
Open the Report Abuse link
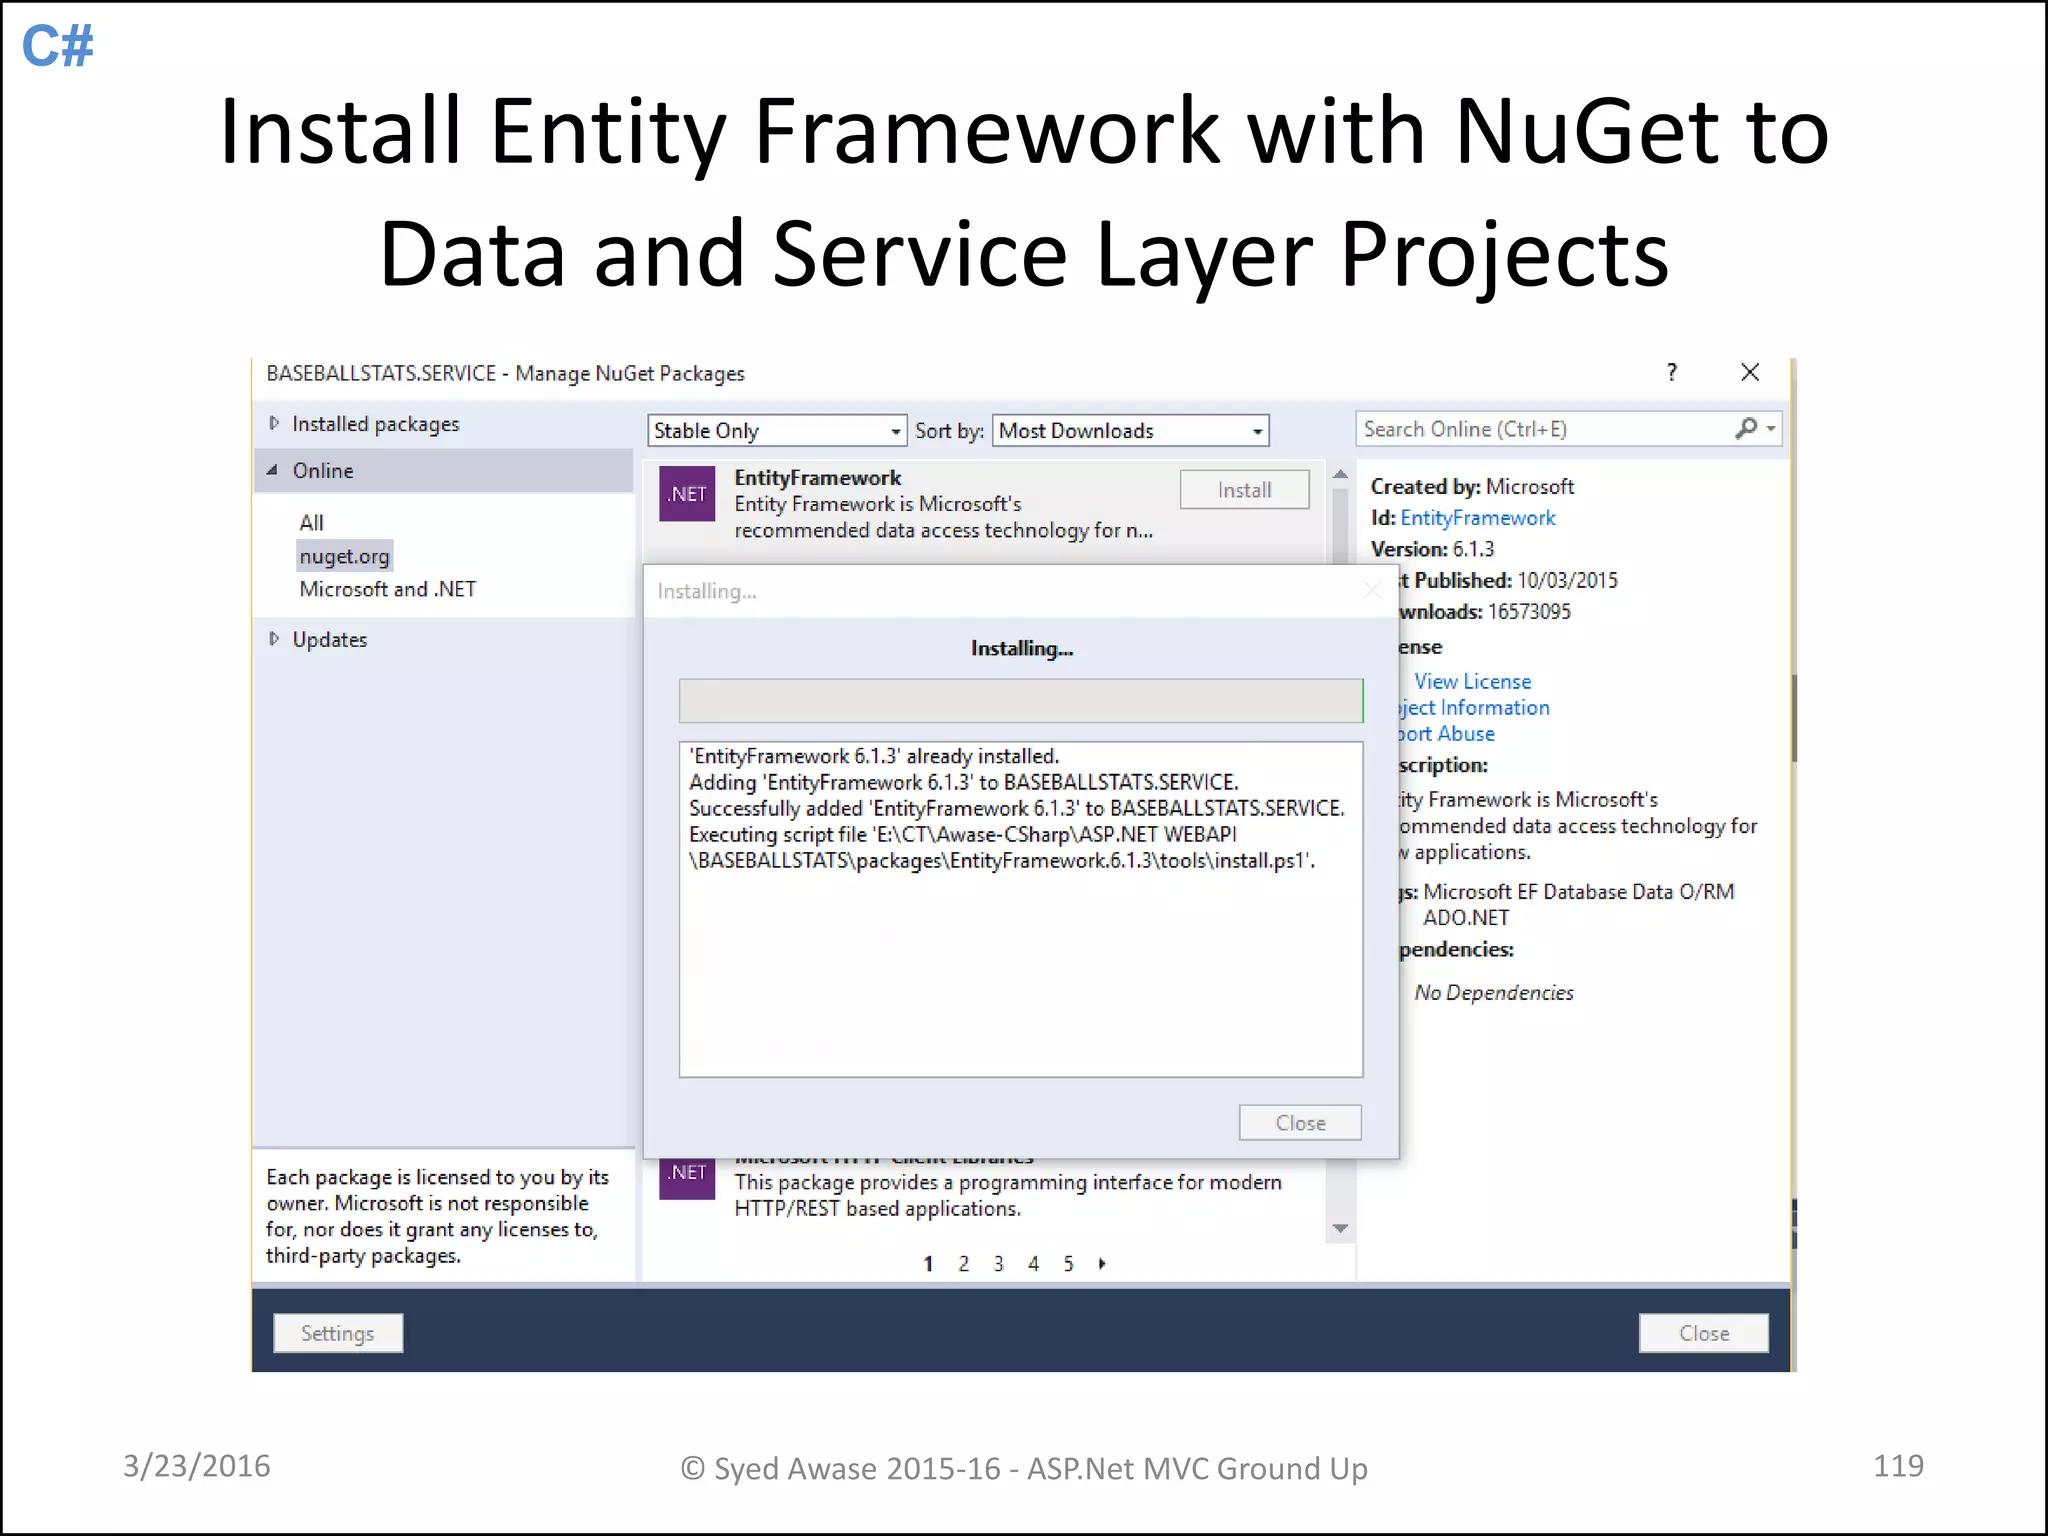click(1446, 733)
